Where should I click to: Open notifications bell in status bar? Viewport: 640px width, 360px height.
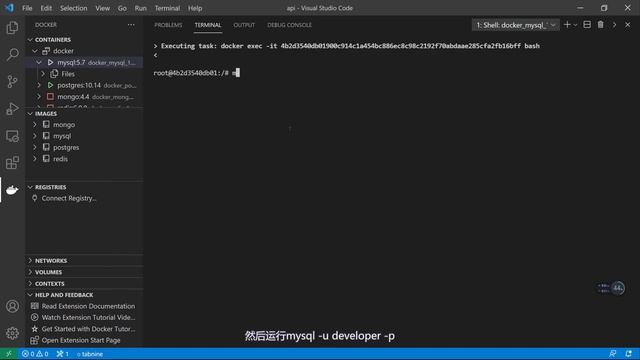click(629, 354)
